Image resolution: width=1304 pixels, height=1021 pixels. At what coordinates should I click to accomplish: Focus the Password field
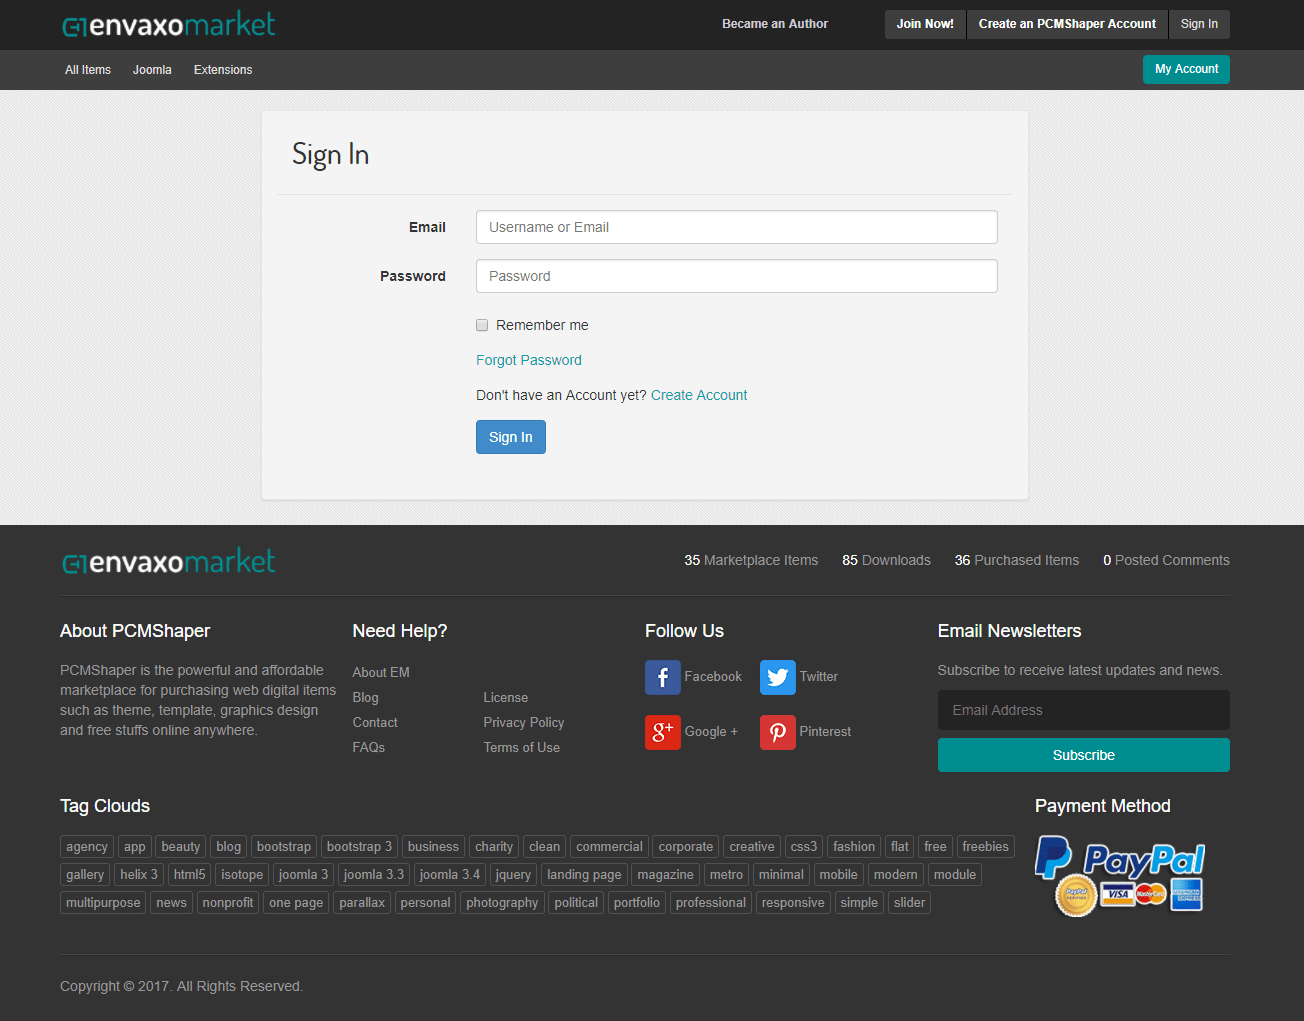(737, 276)
